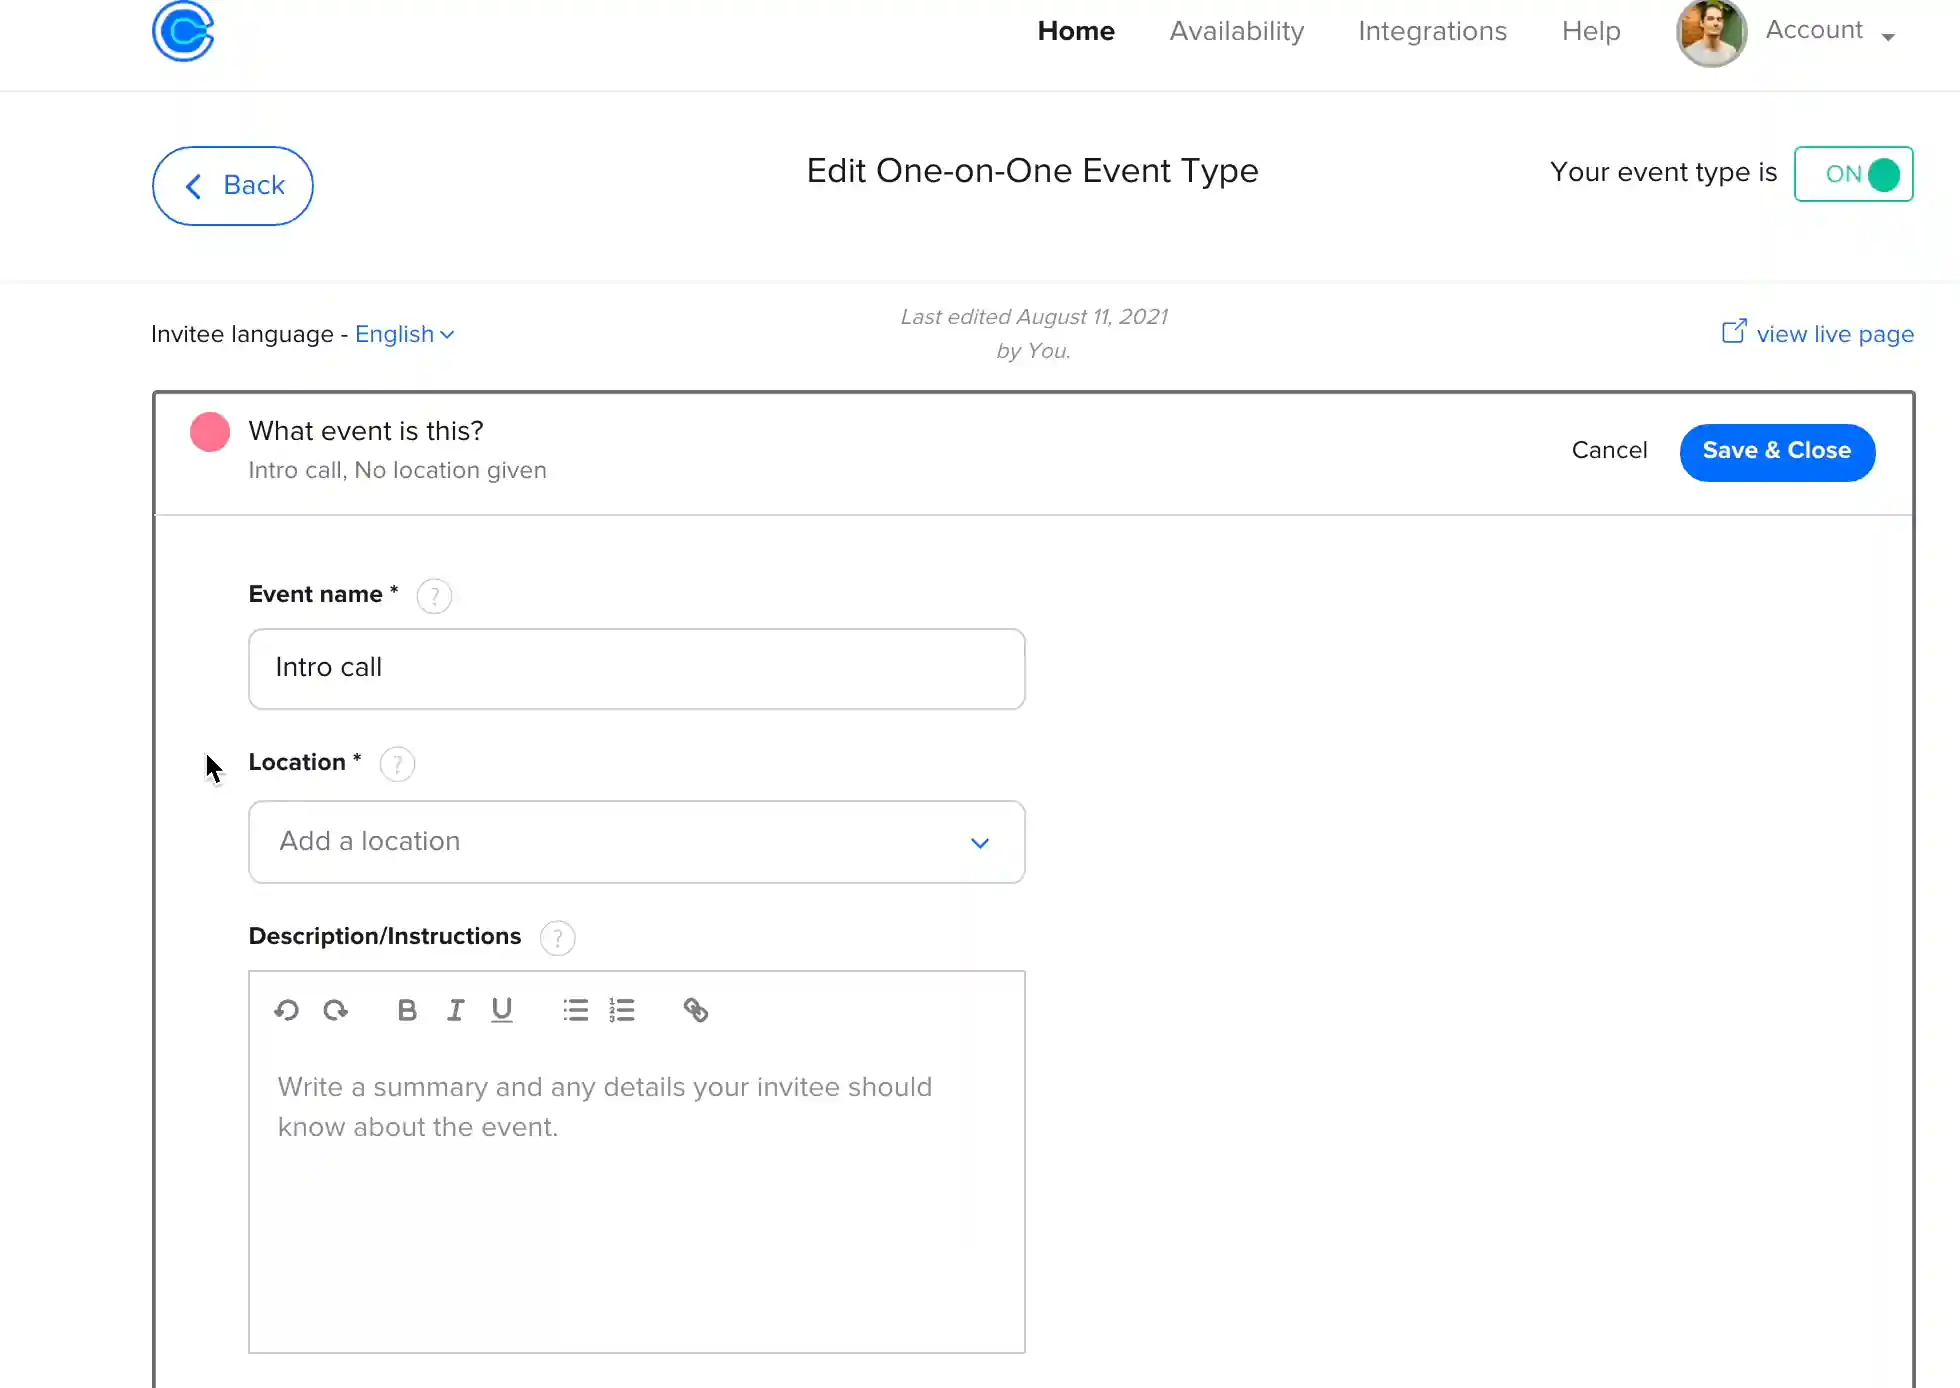Expand the Invitee language English dropdown
1960x1388 pixels.
pos(404,334)
